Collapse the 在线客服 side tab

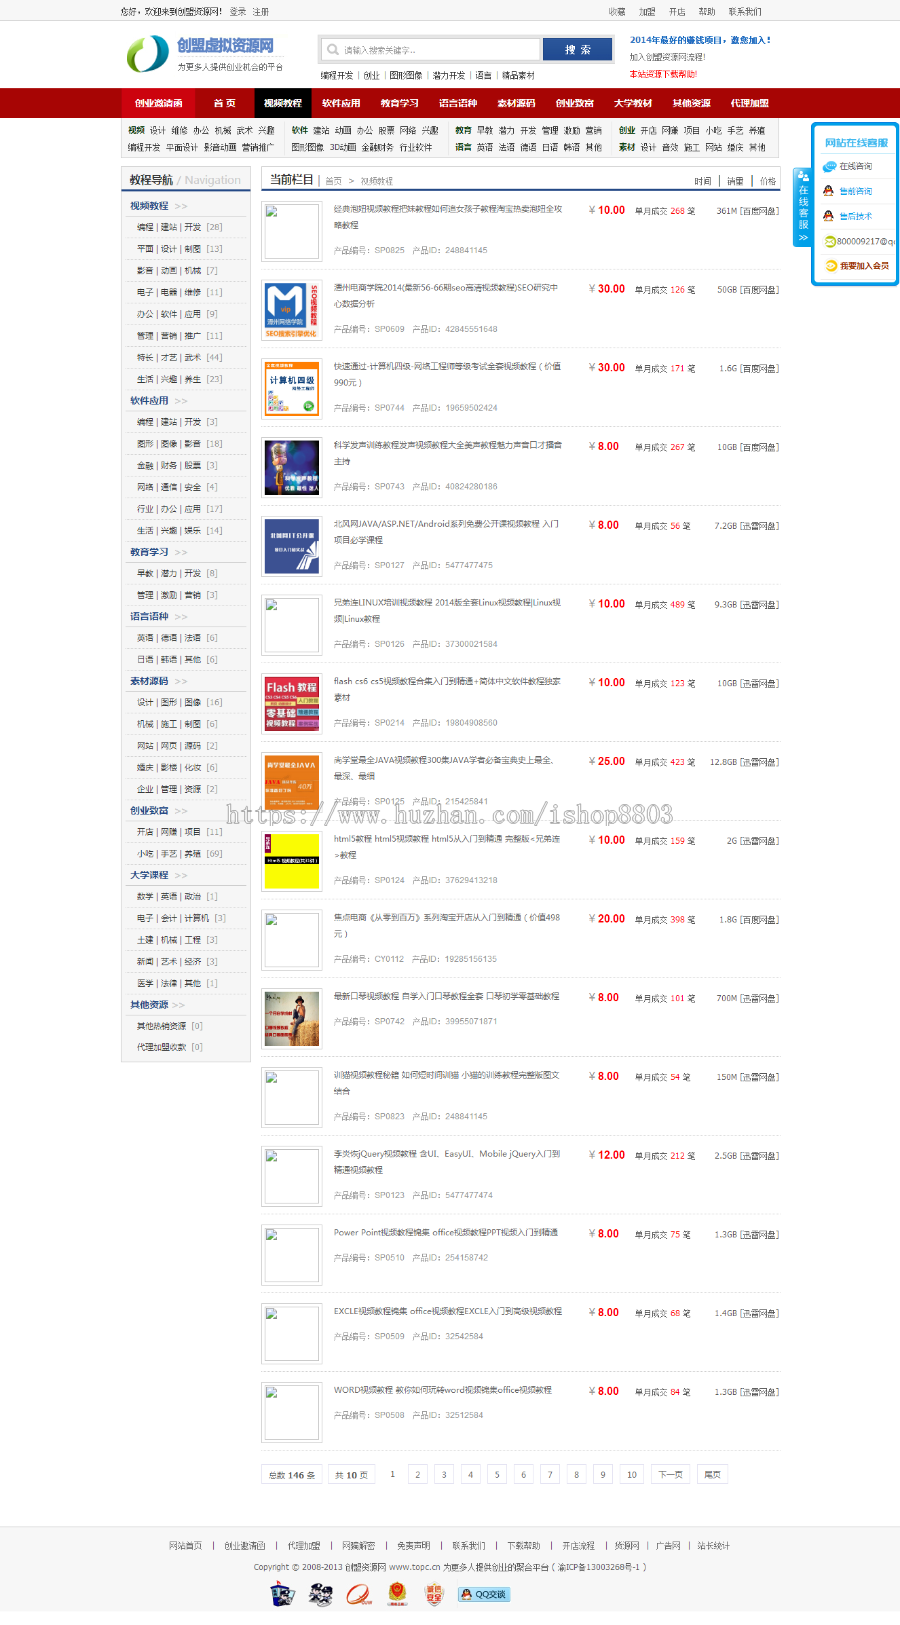click(x=802, y=208)
